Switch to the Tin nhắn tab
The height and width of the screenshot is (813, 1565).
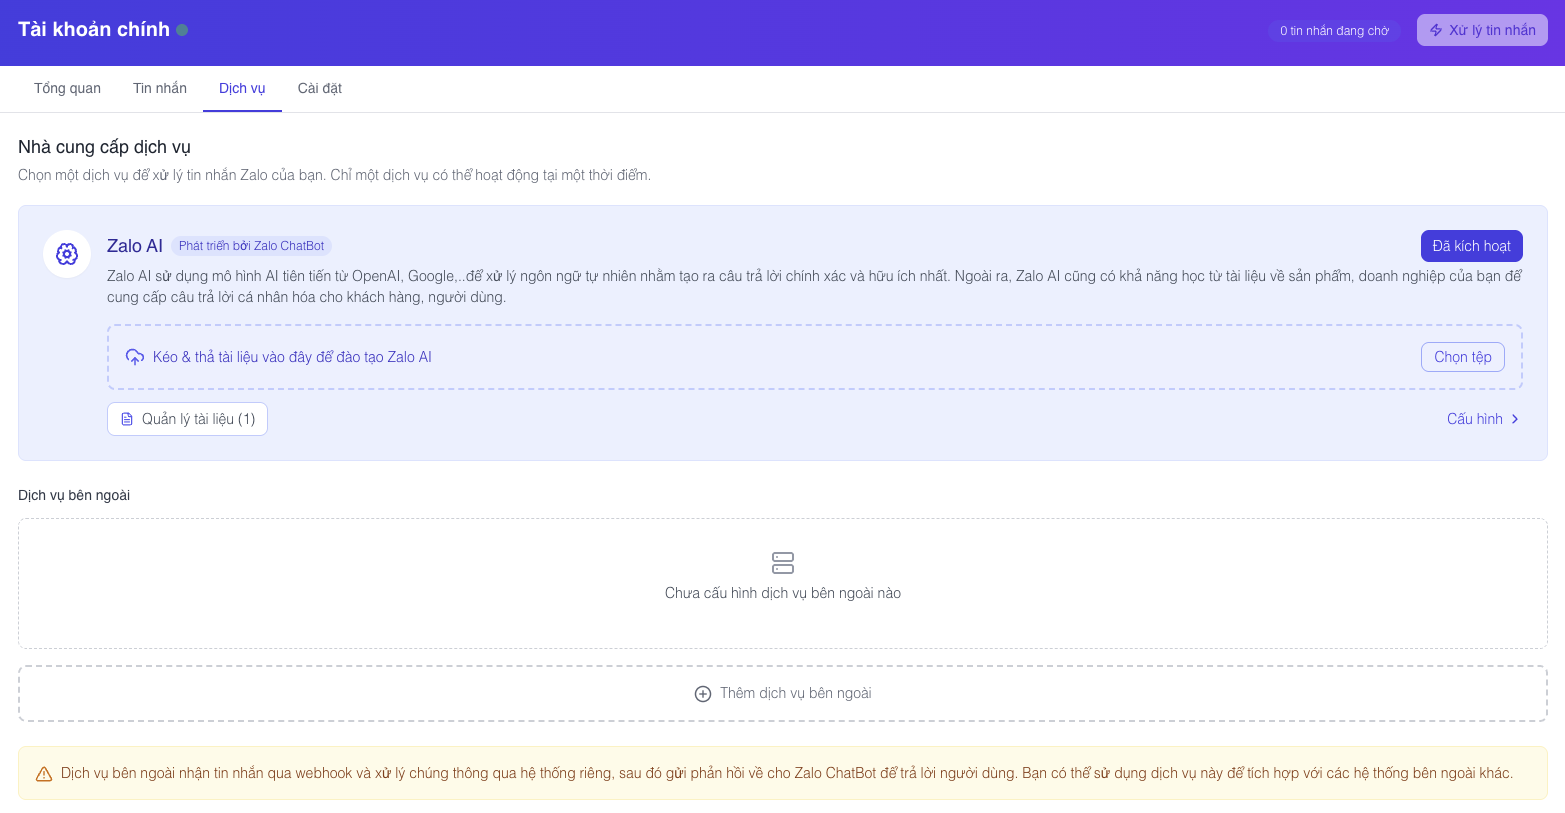pos(160,88)
